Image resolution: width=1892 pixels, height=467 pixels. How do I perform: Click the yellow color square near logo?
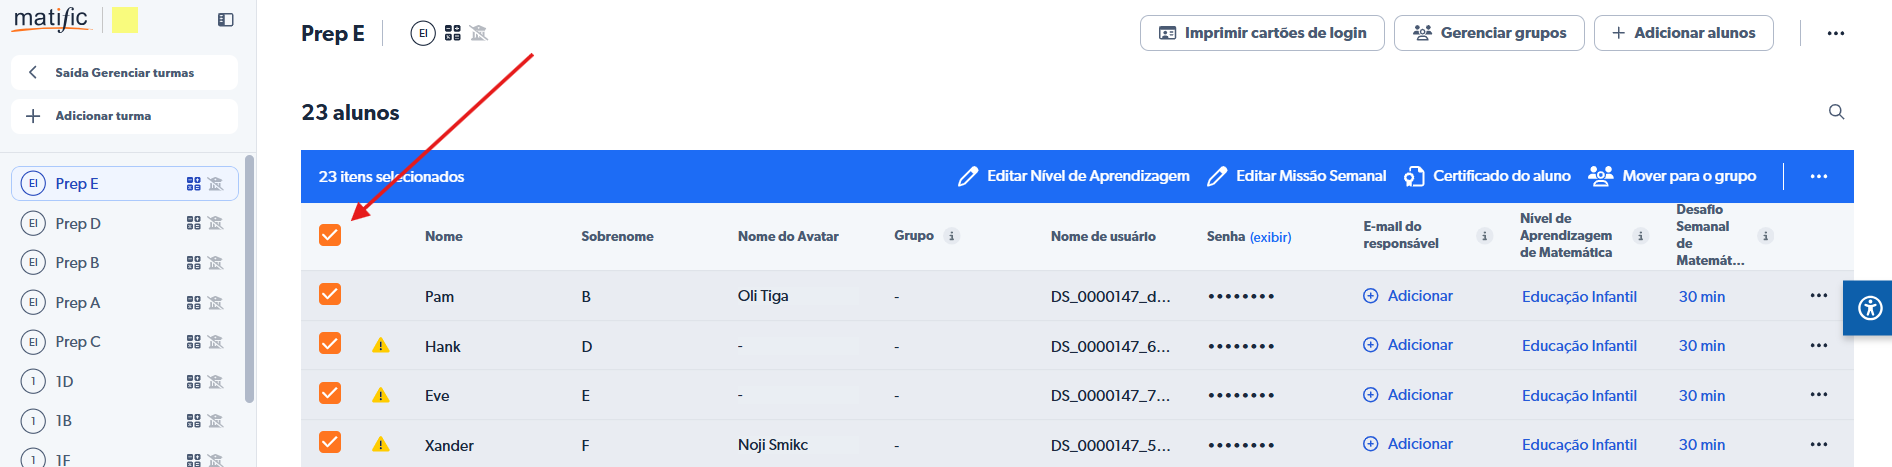(x=125, y=20)
